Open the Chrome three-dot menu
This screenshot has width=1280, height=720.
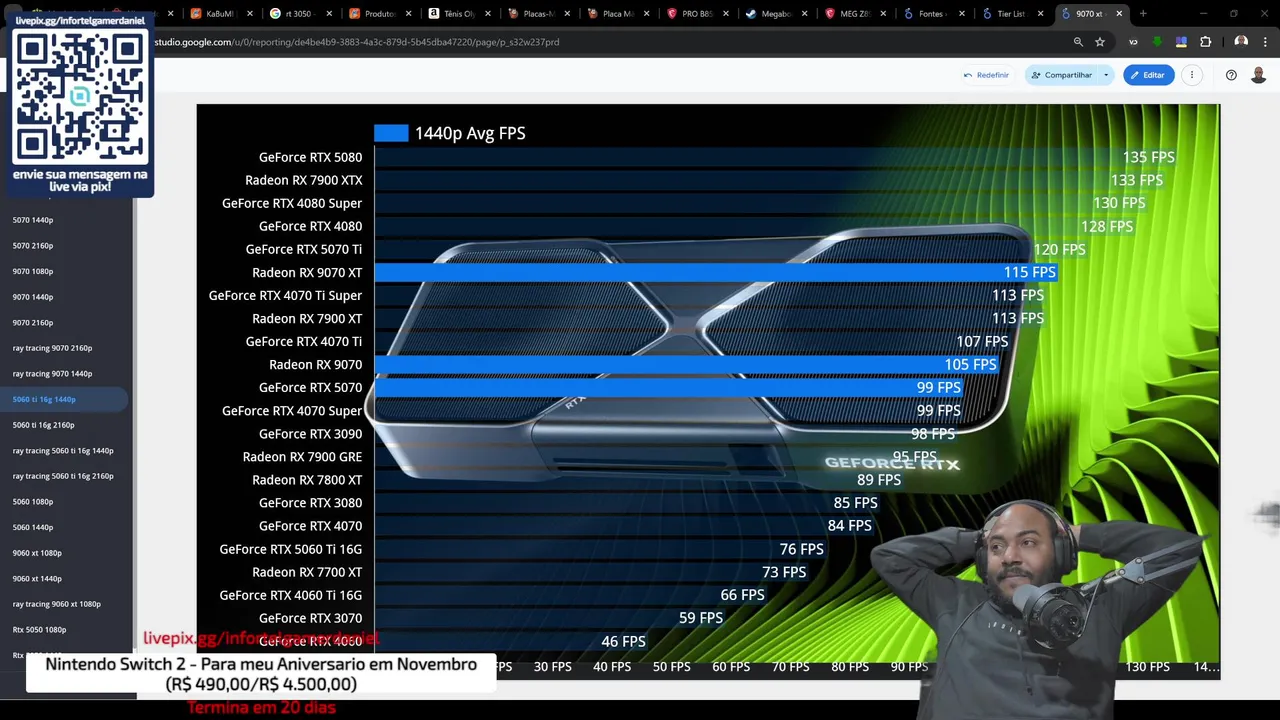1266,42
